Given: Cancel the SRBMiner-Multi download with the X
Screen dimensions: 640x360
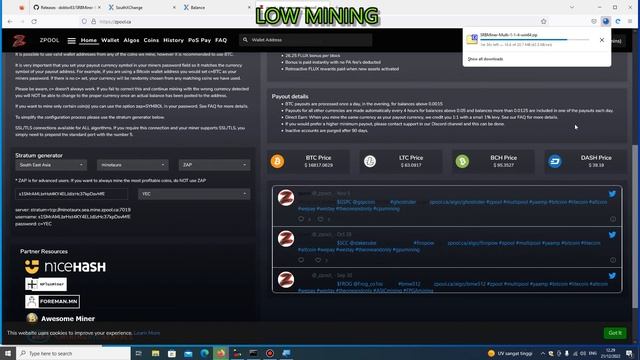Looking at the screenshot, I should [602, 40].
